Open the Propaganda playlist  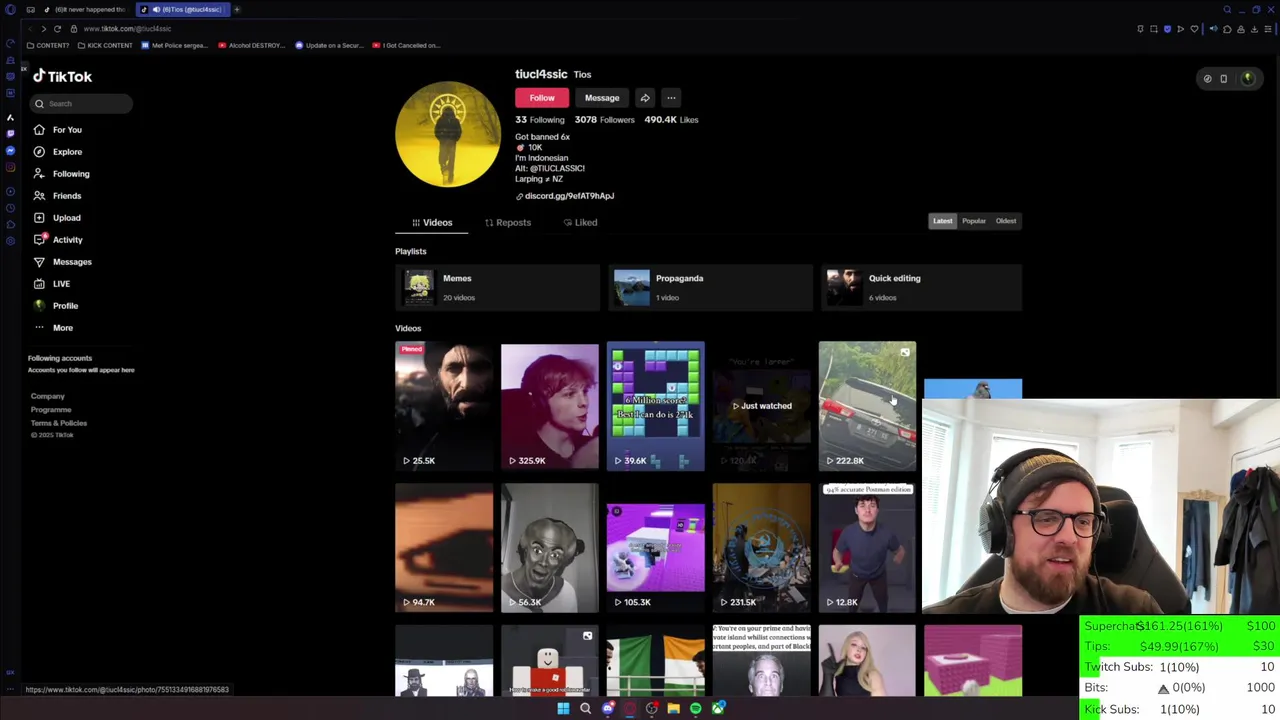pos(709,288)
